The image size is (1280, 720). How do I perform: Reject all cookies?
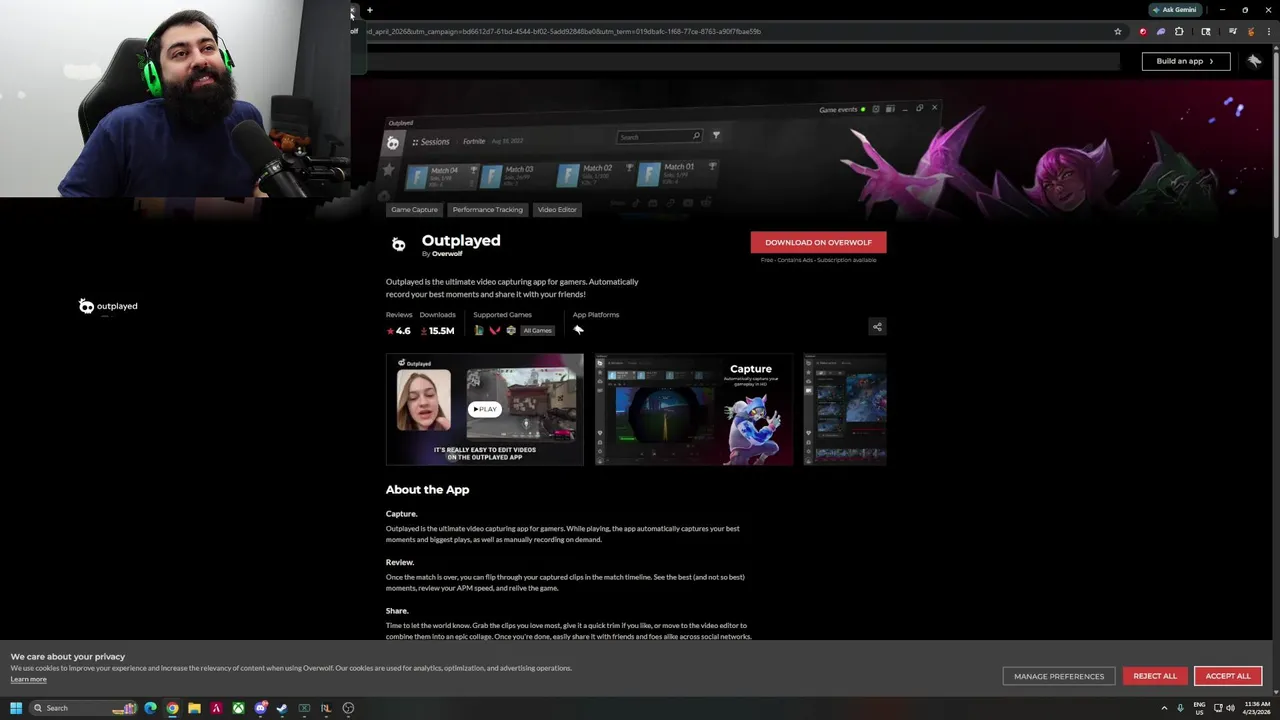coord(1155,676)
